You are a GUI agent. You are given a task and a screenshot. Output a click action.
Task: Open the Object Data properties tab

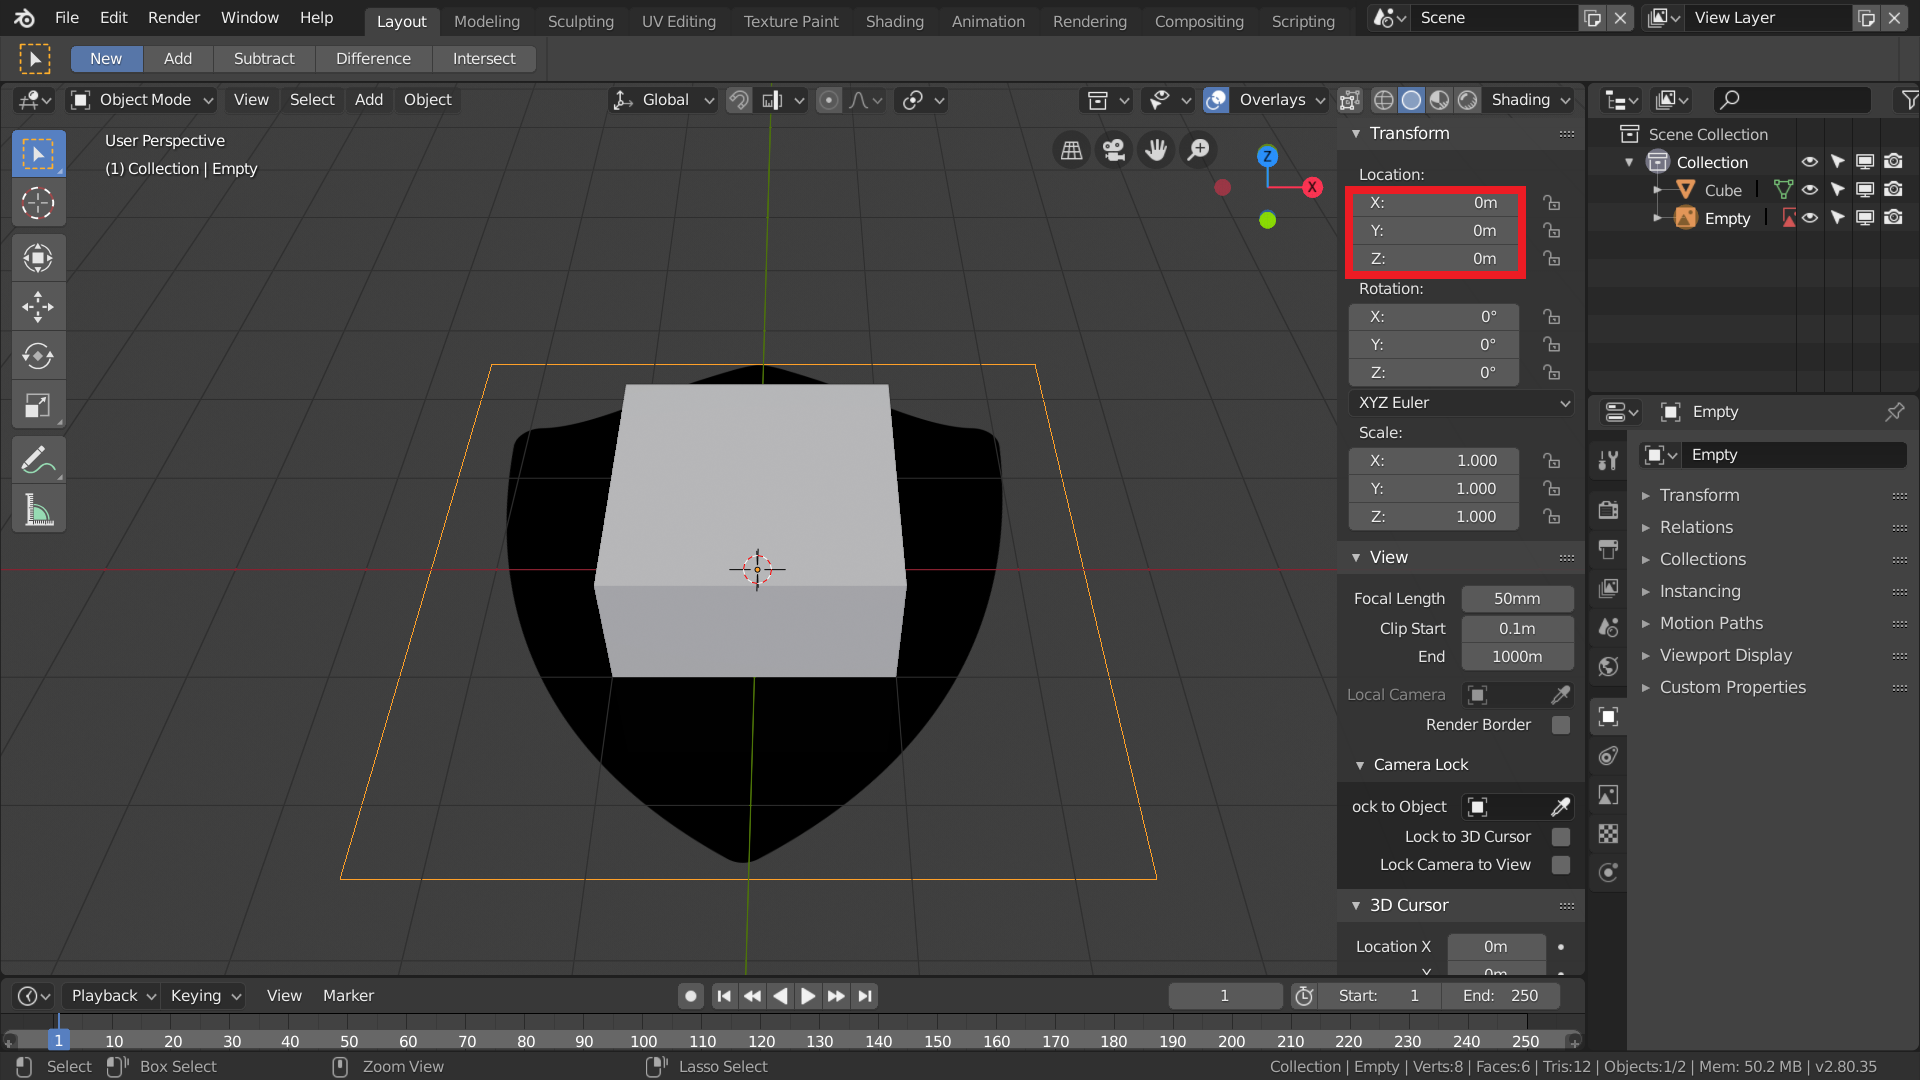(1608, 794)
